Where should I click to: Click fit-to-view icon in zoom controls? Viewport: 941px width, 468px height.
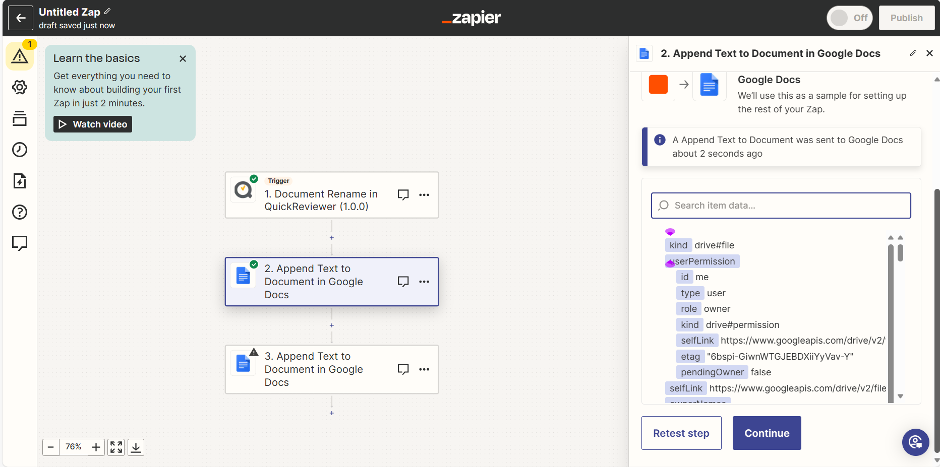coord(116,447)
